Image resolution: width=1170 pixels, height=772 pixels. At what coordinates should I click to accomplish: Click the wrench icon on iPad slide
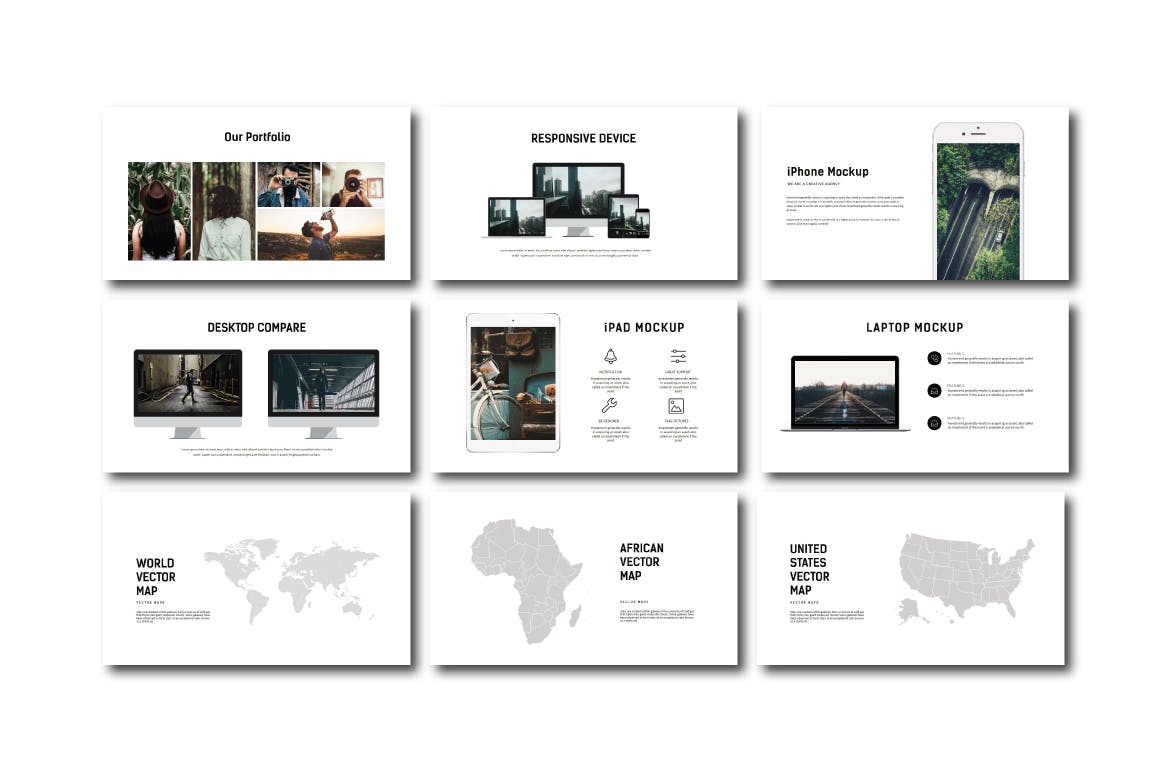(x=610, y=406)
